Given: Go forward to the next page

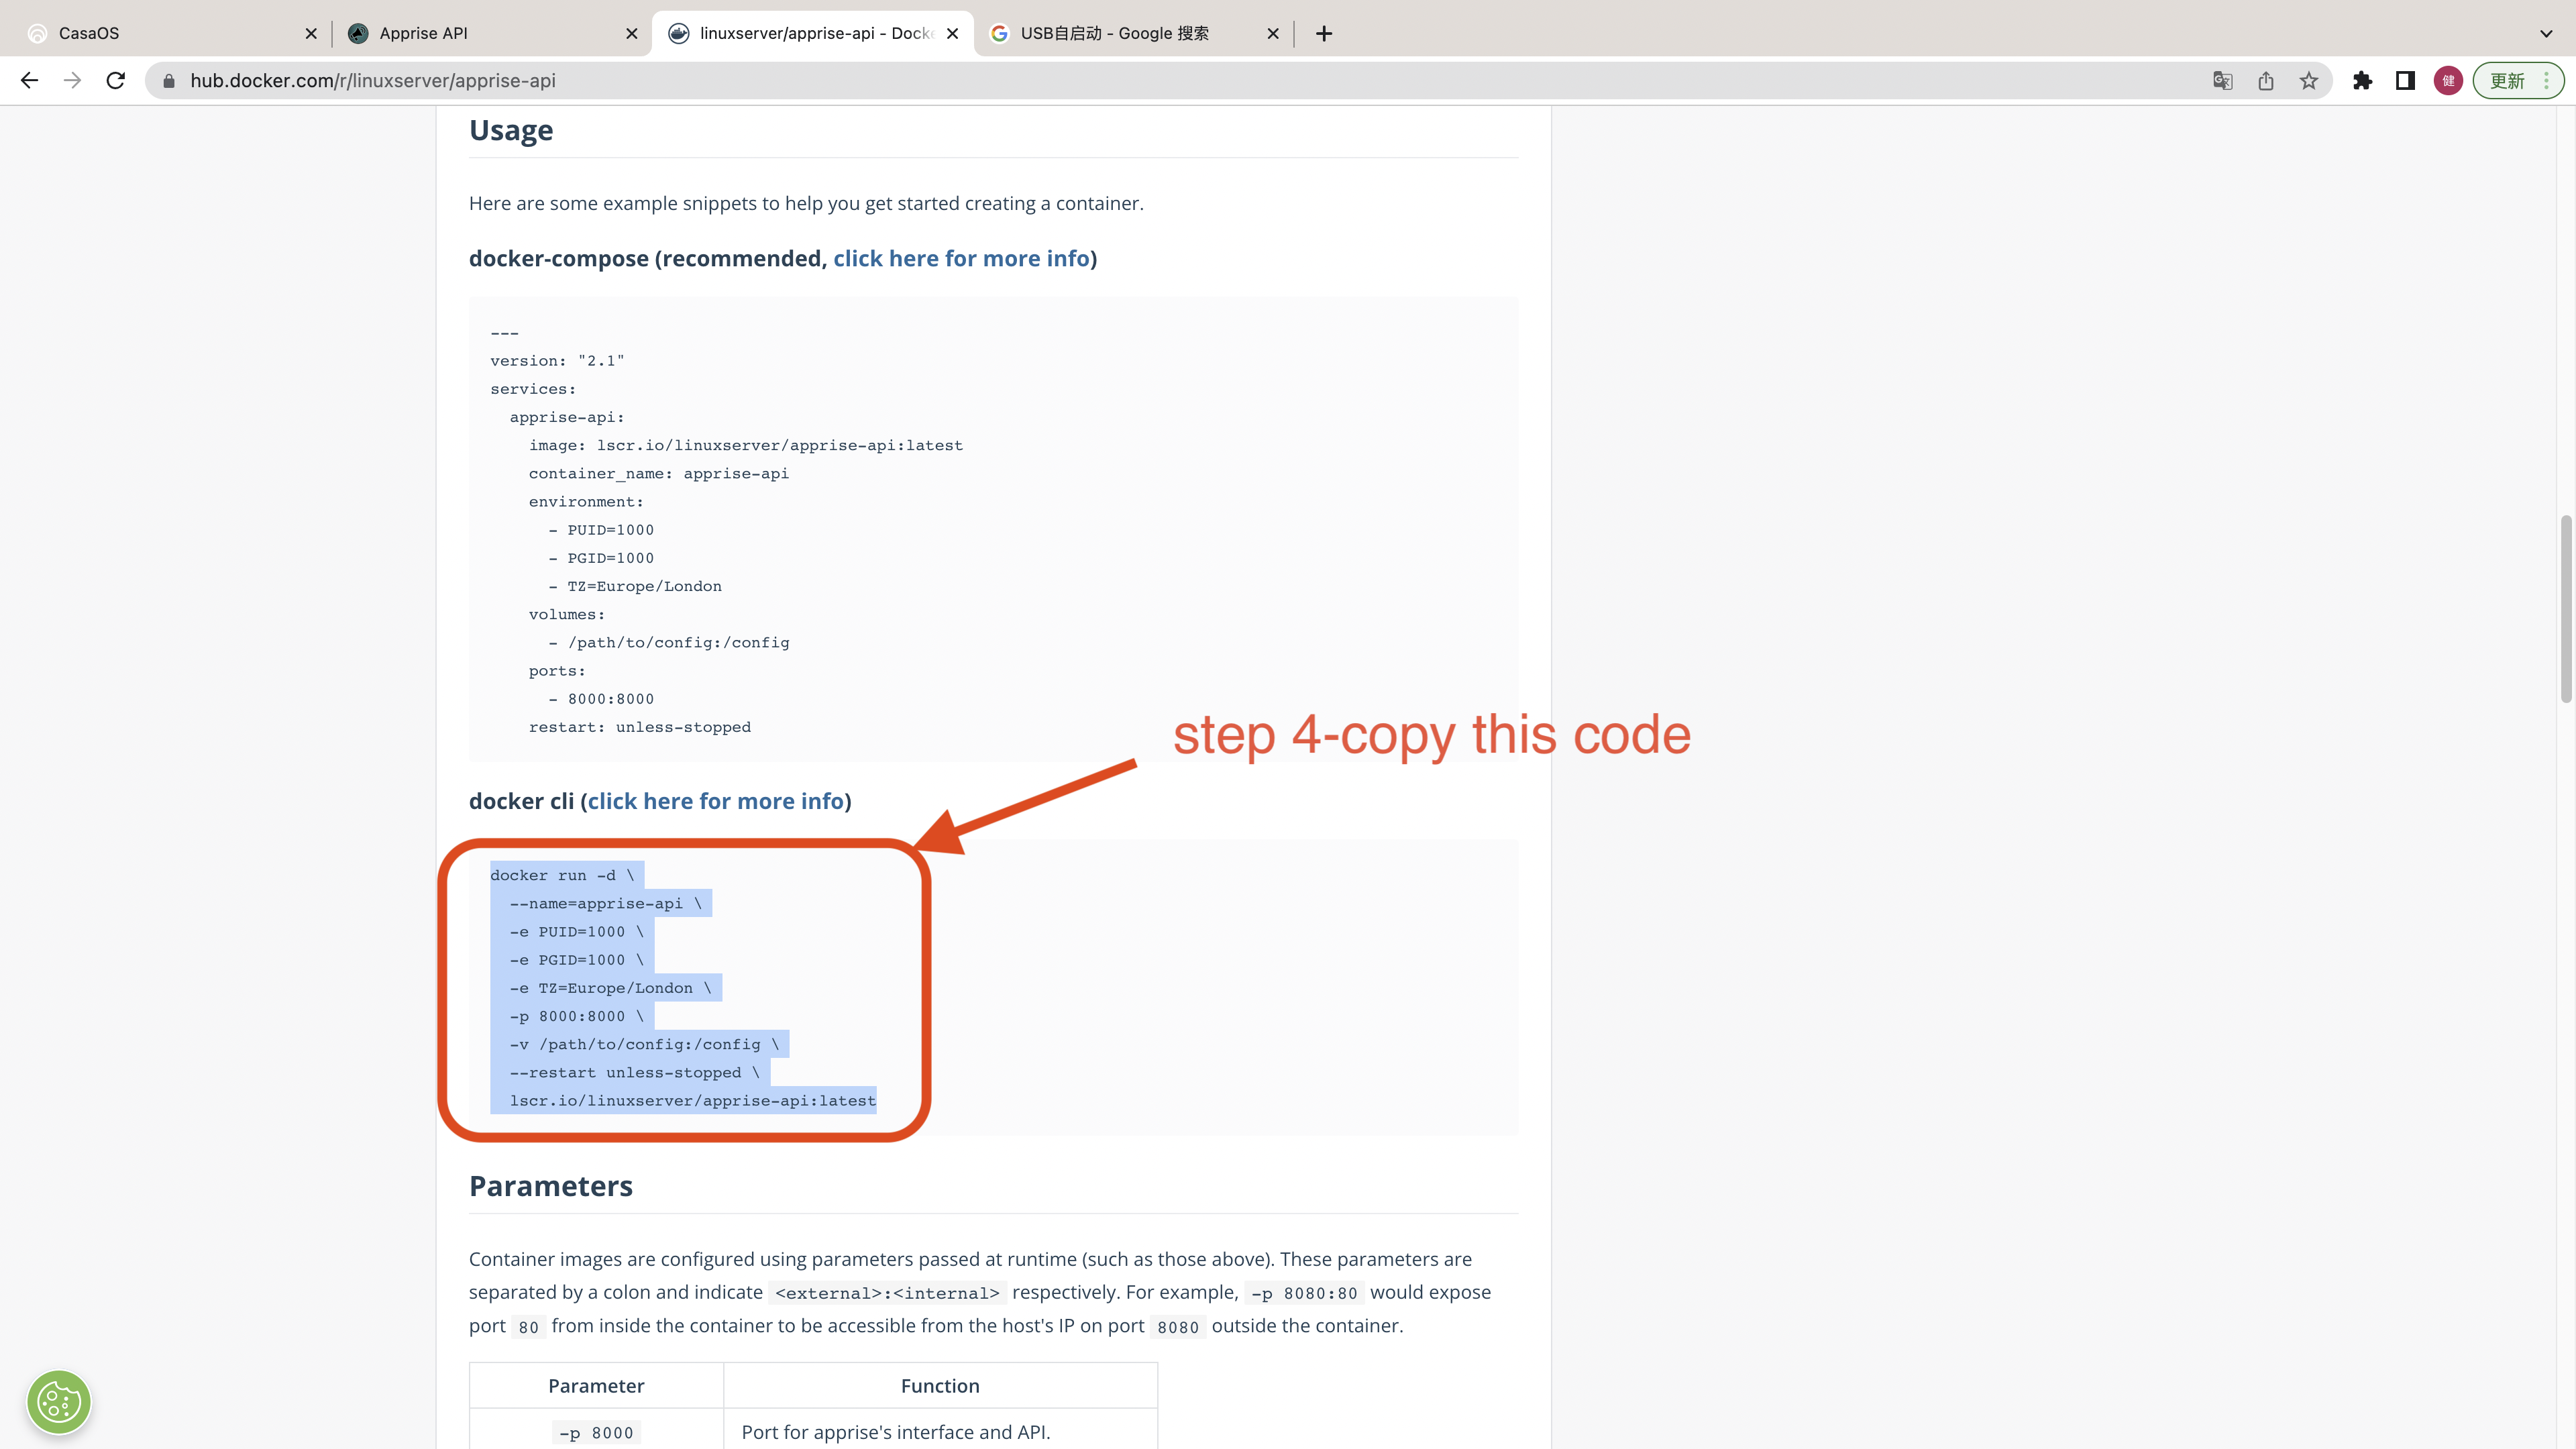Looking at the screenshot, I should point(72,80).
